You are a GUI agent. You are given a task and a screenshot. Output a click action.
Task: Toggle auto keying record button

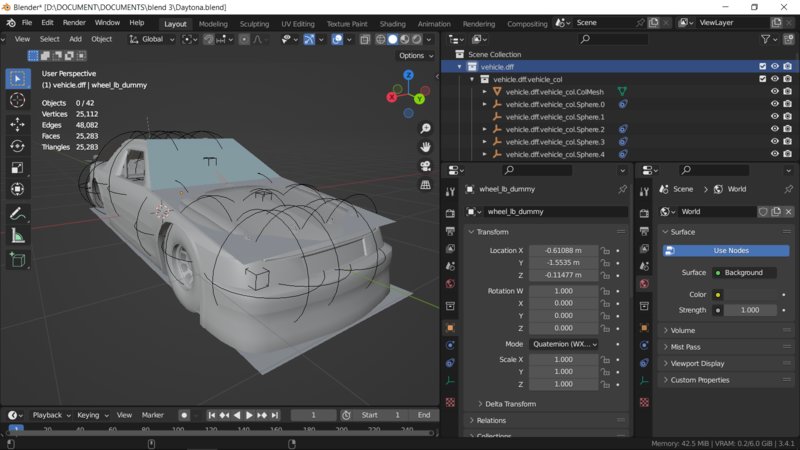(184, 415)
